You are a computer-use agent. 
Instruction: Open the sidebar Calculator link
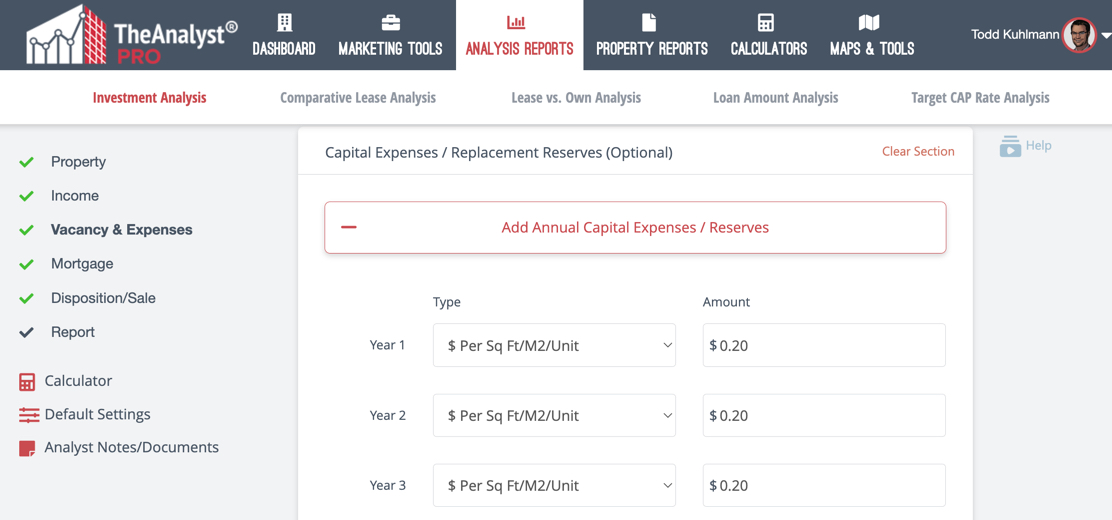78,381
